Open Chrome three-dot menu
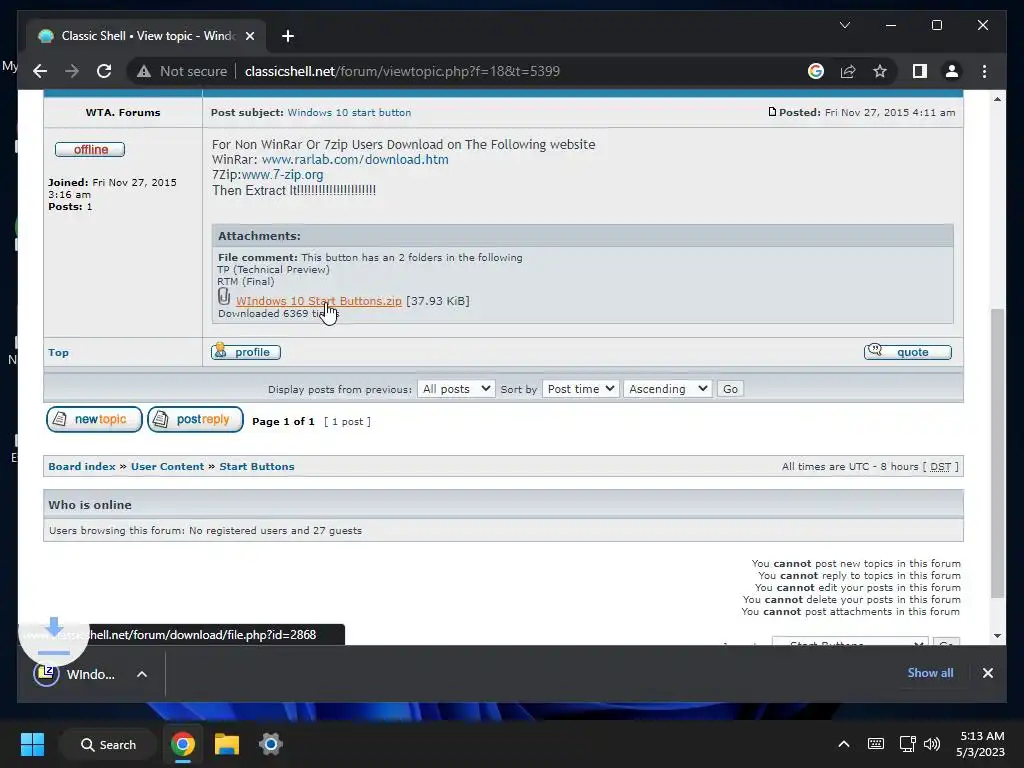 984,71
